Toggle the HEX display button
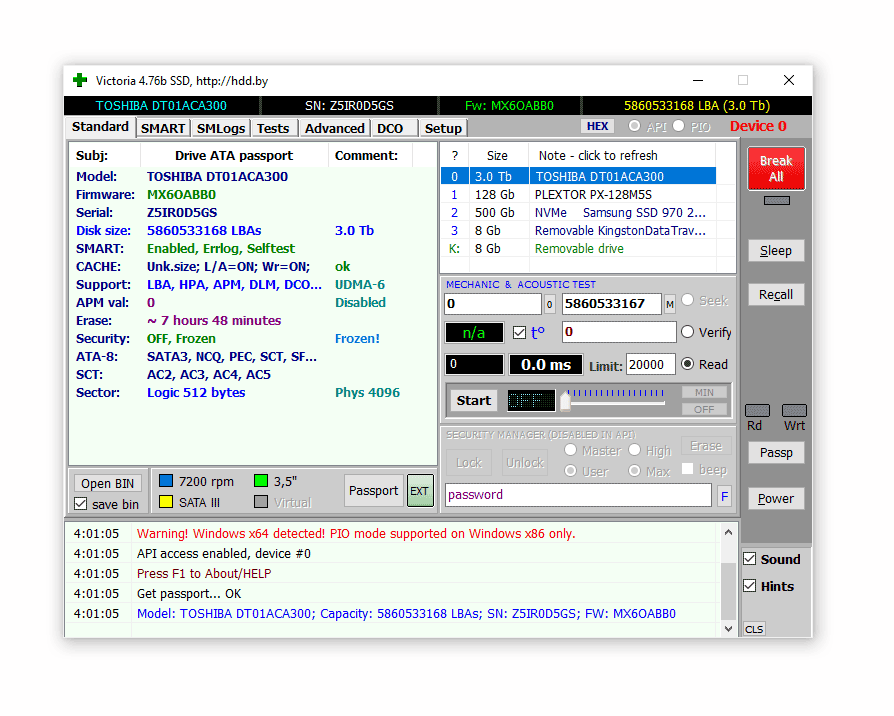The width and height of the screenshot is (894, 716). [598, 126]
